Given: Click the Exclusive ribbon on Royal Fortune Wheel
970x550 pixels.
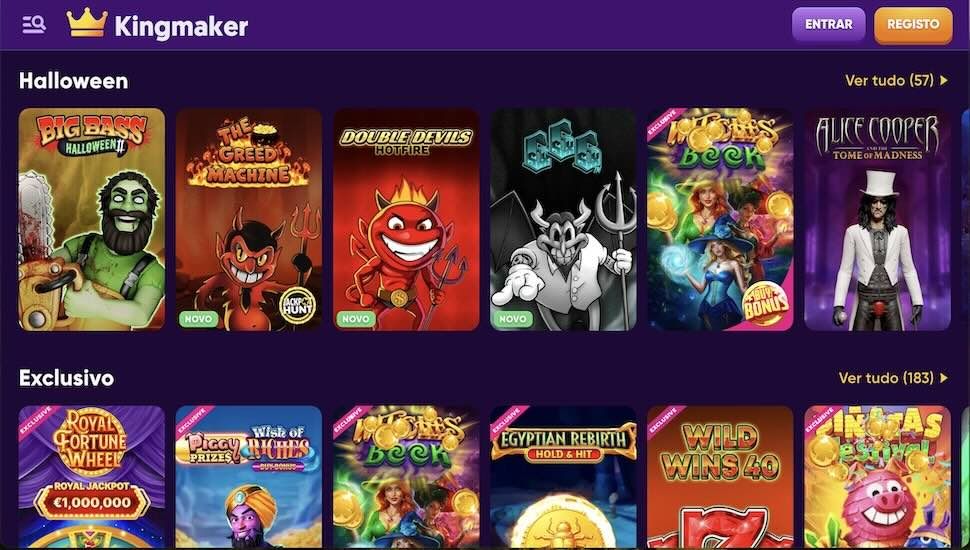Looking at the screenshot, I should click(38, 423).
